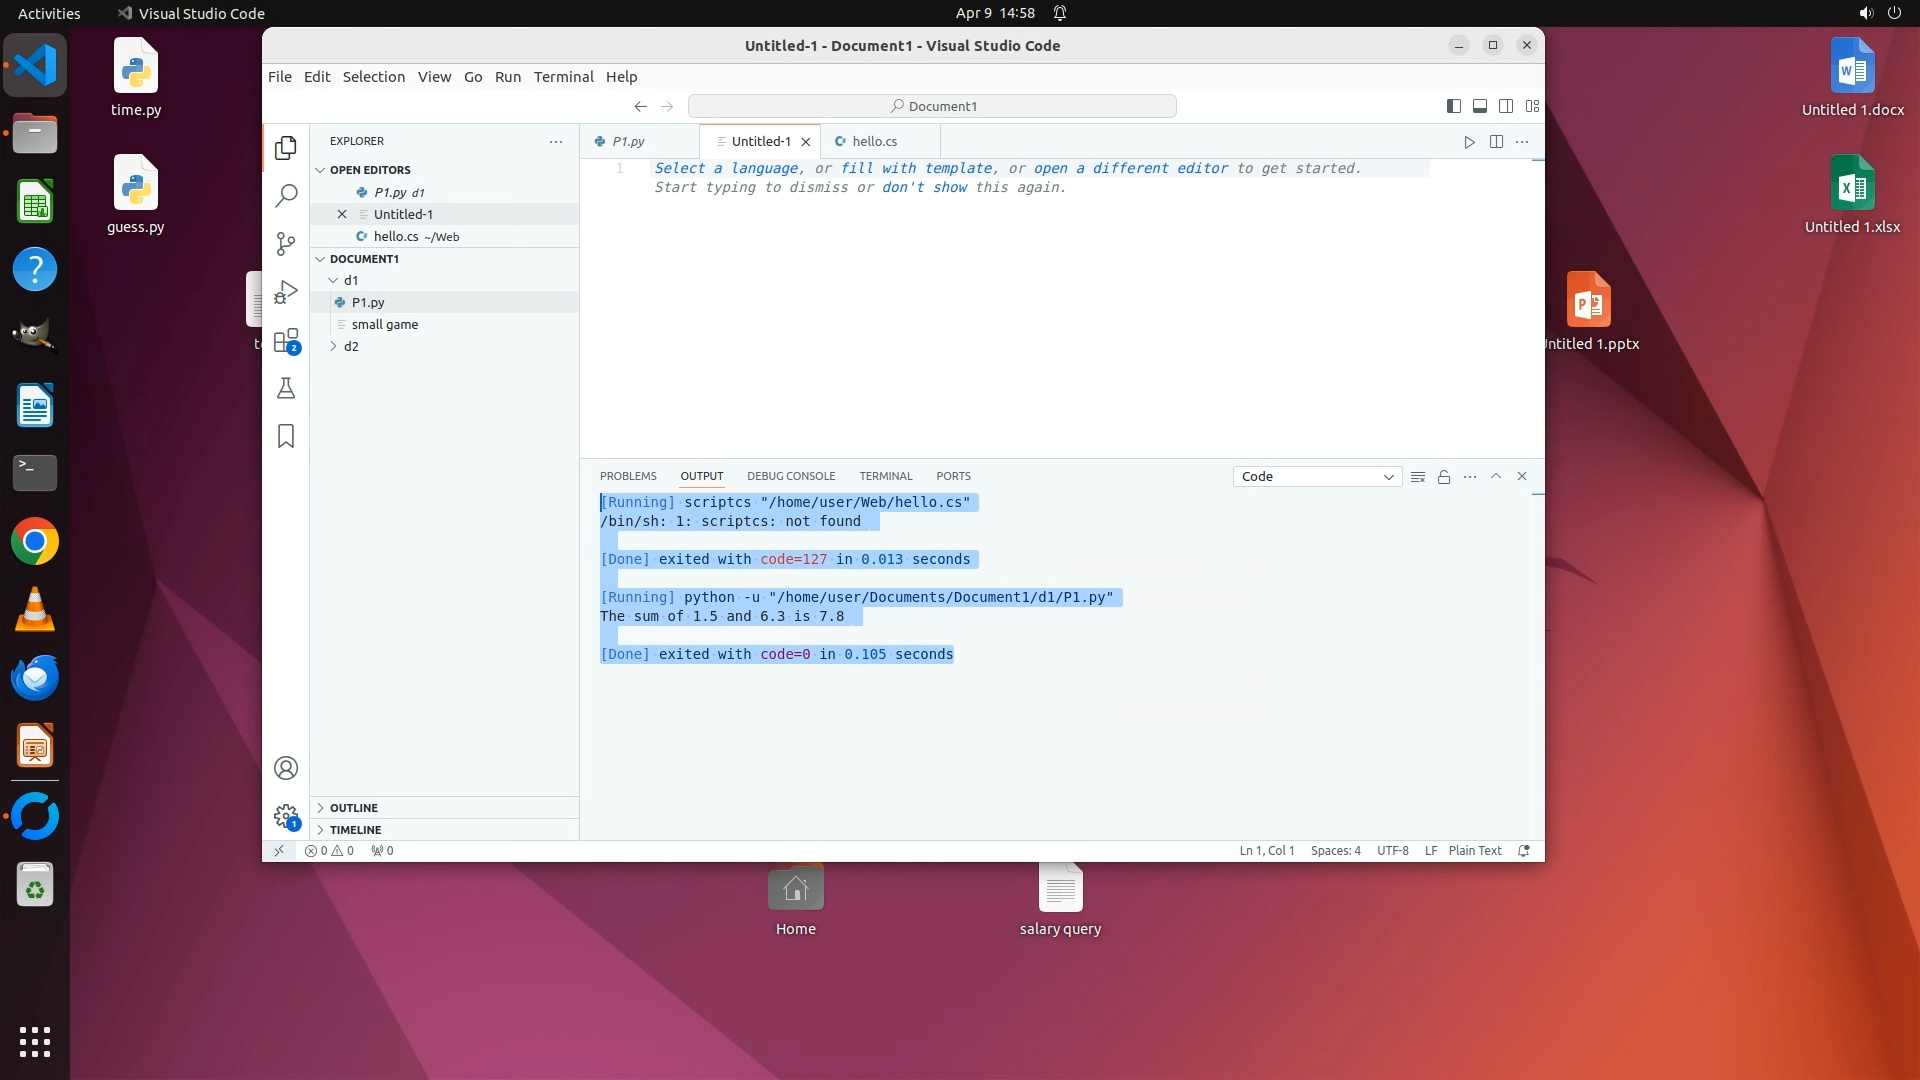Image resolution: width=1920 pixels, height=1080 pixels.
Task: Clear the output panel
Action: 1417,477
